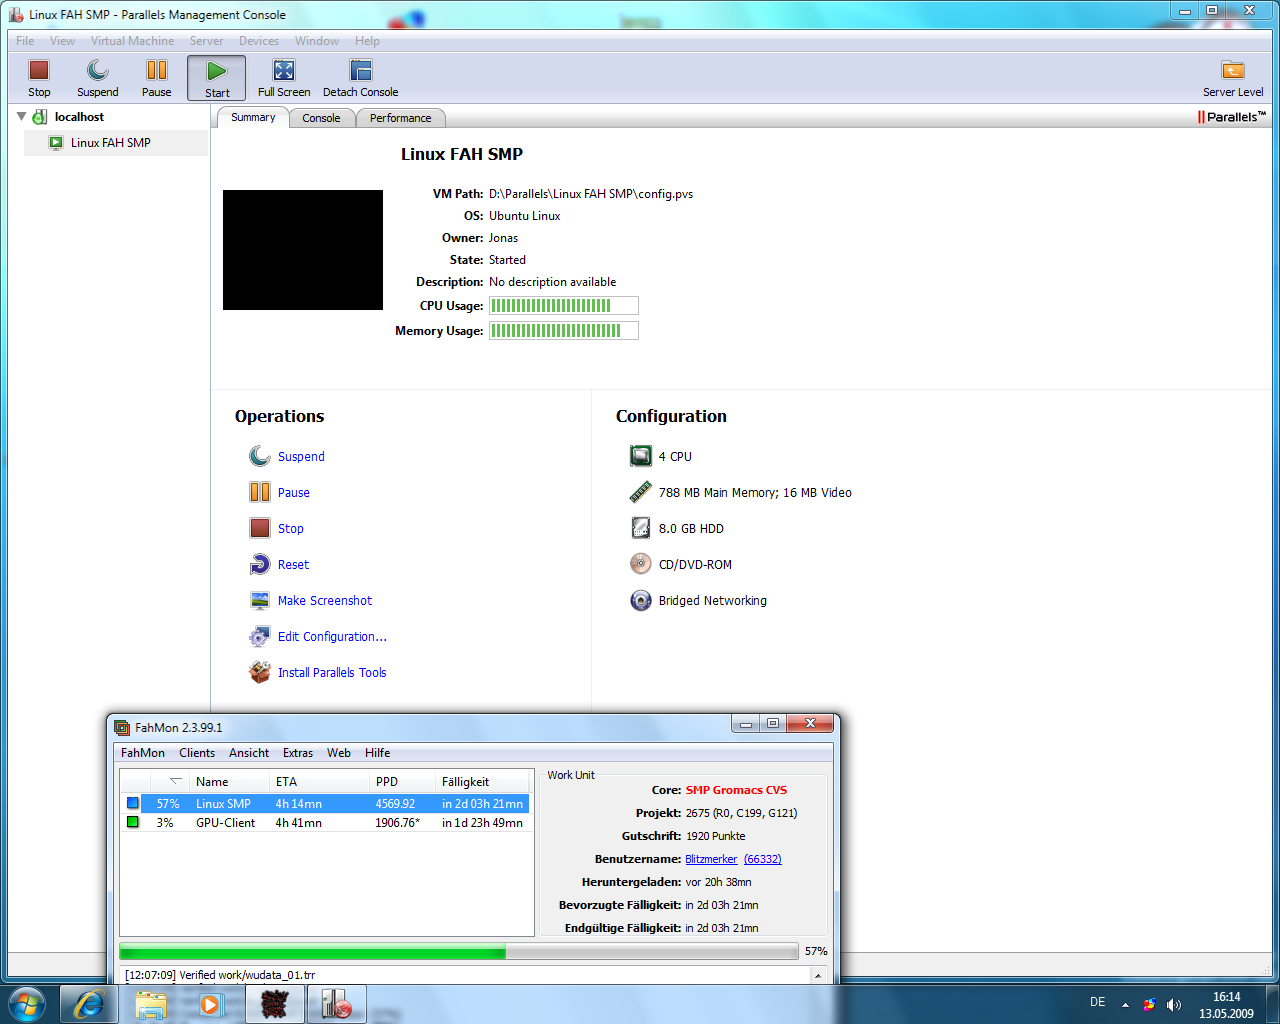1280x1024 pixels.
Task: Open team (66332) link
Action: click(763, 859)
